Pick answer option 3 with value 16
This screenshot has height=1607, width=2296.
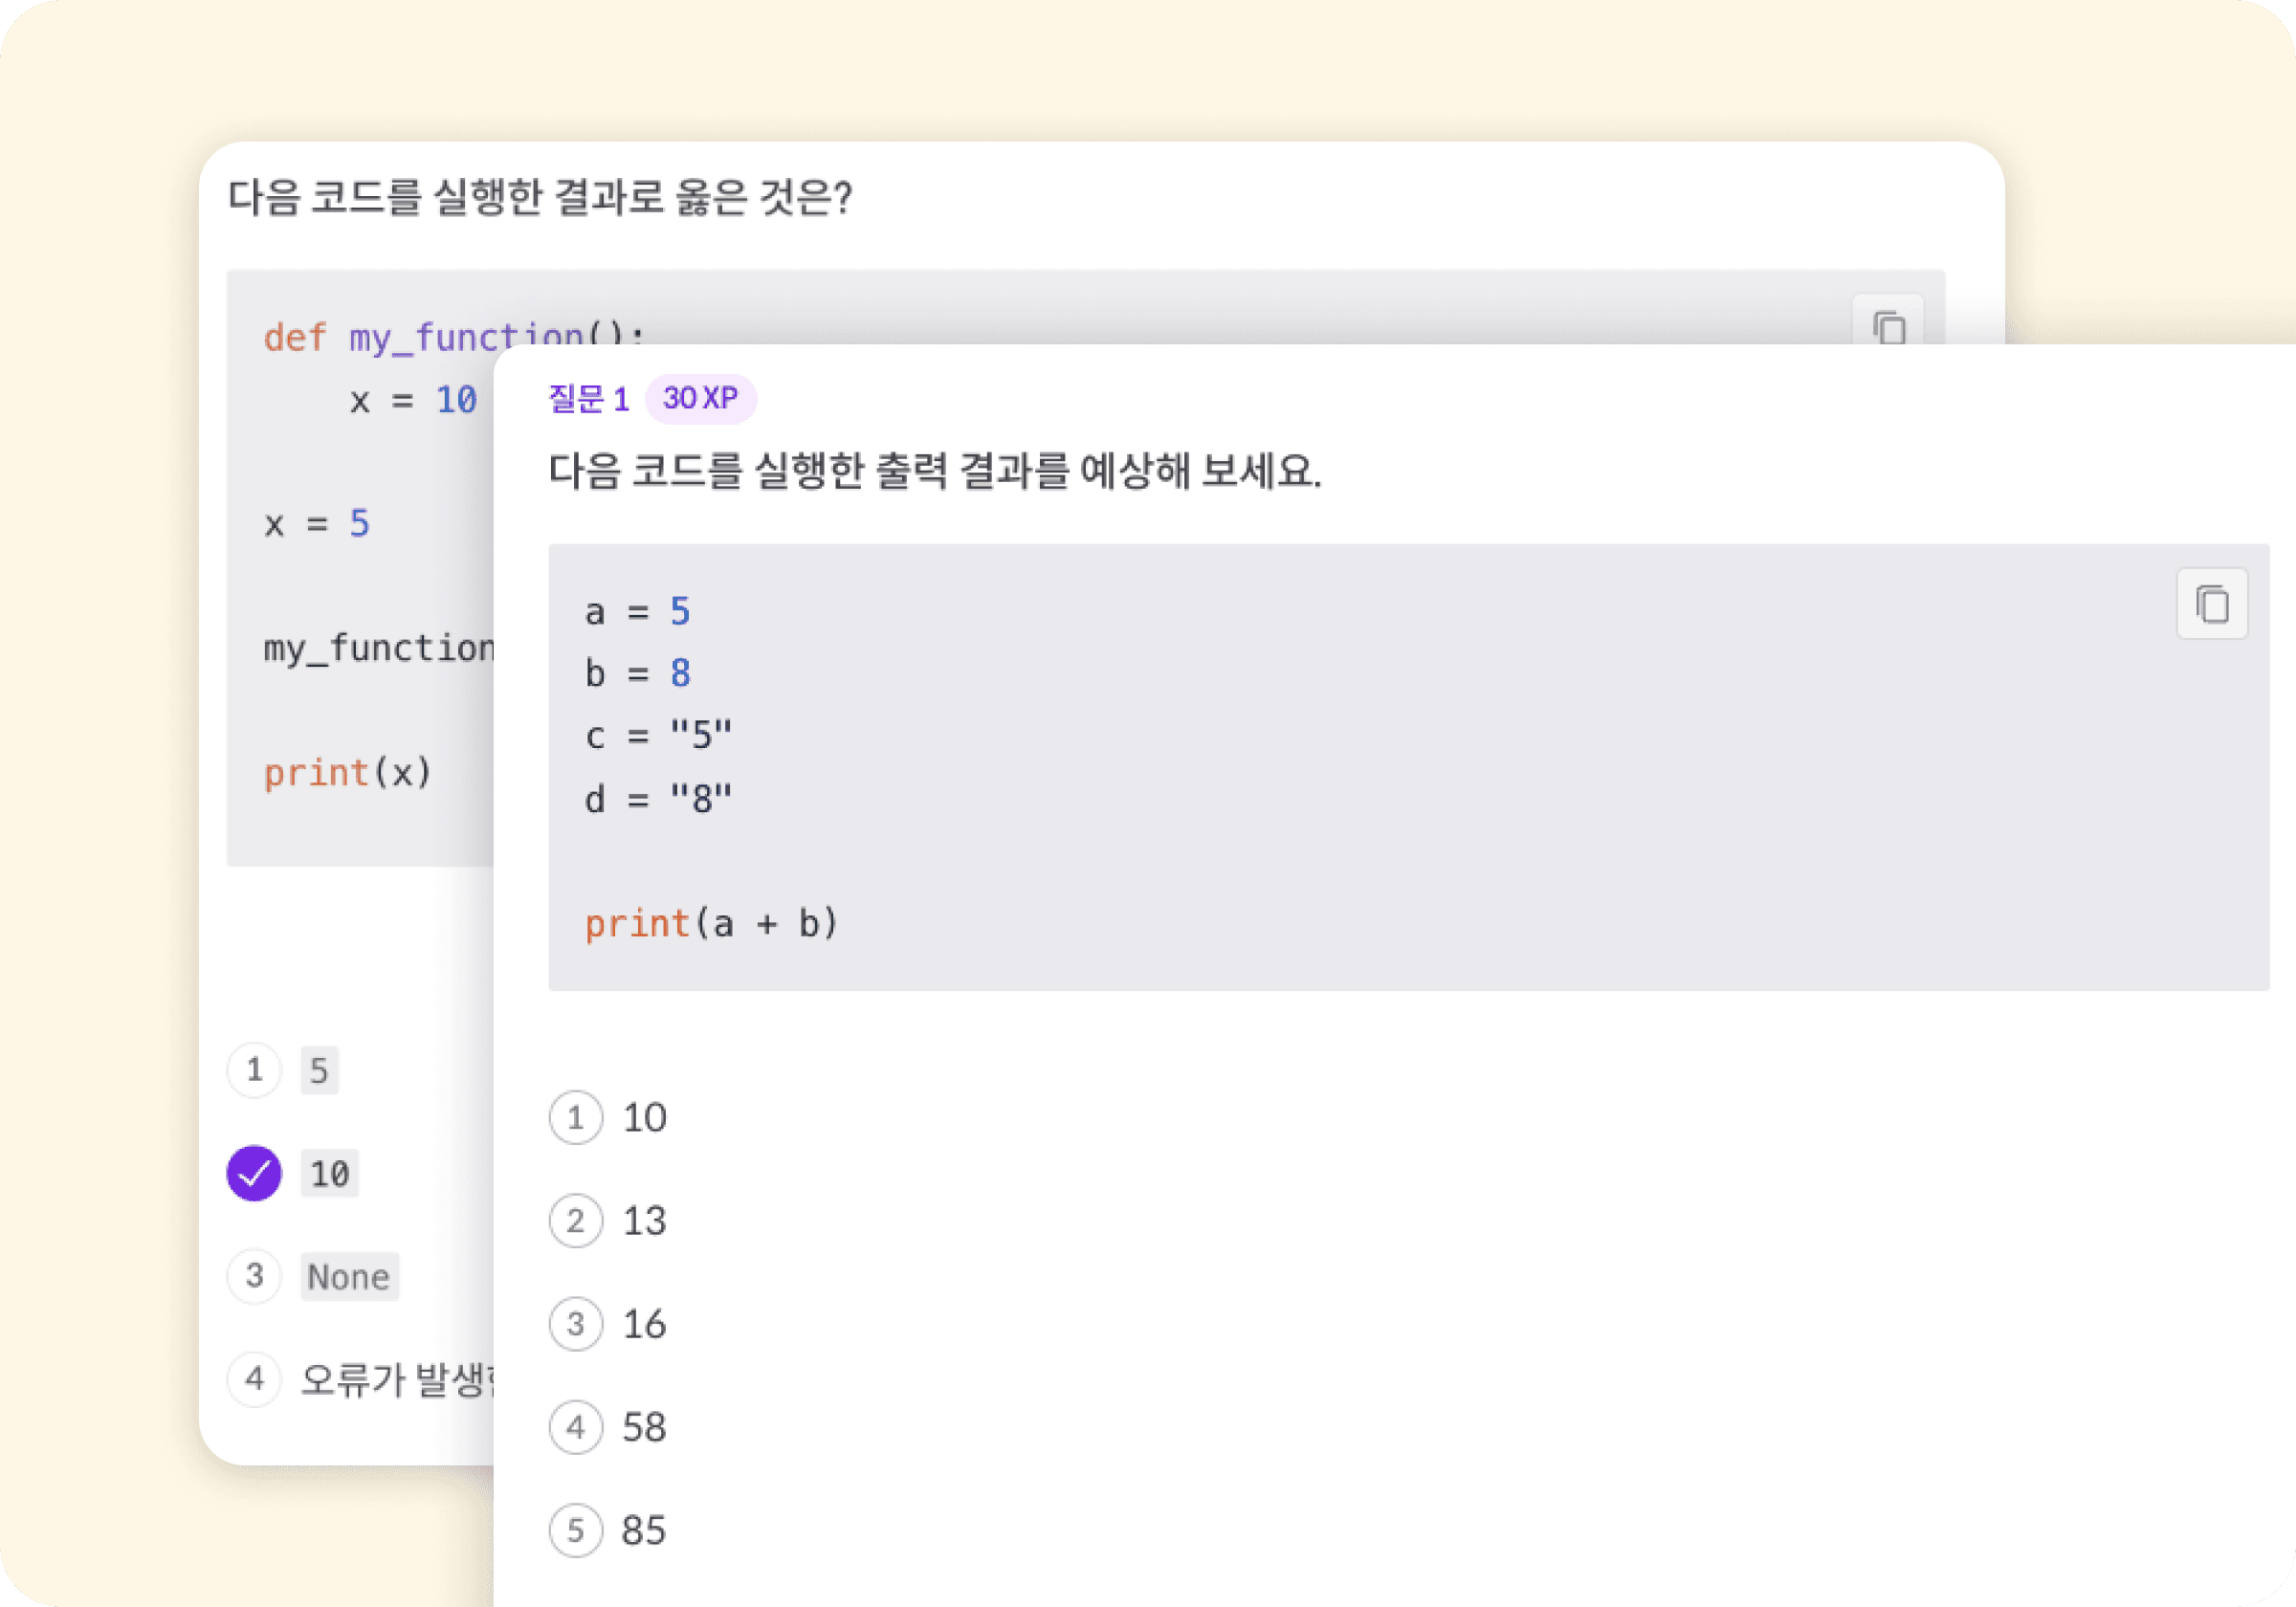(576, 1323)
